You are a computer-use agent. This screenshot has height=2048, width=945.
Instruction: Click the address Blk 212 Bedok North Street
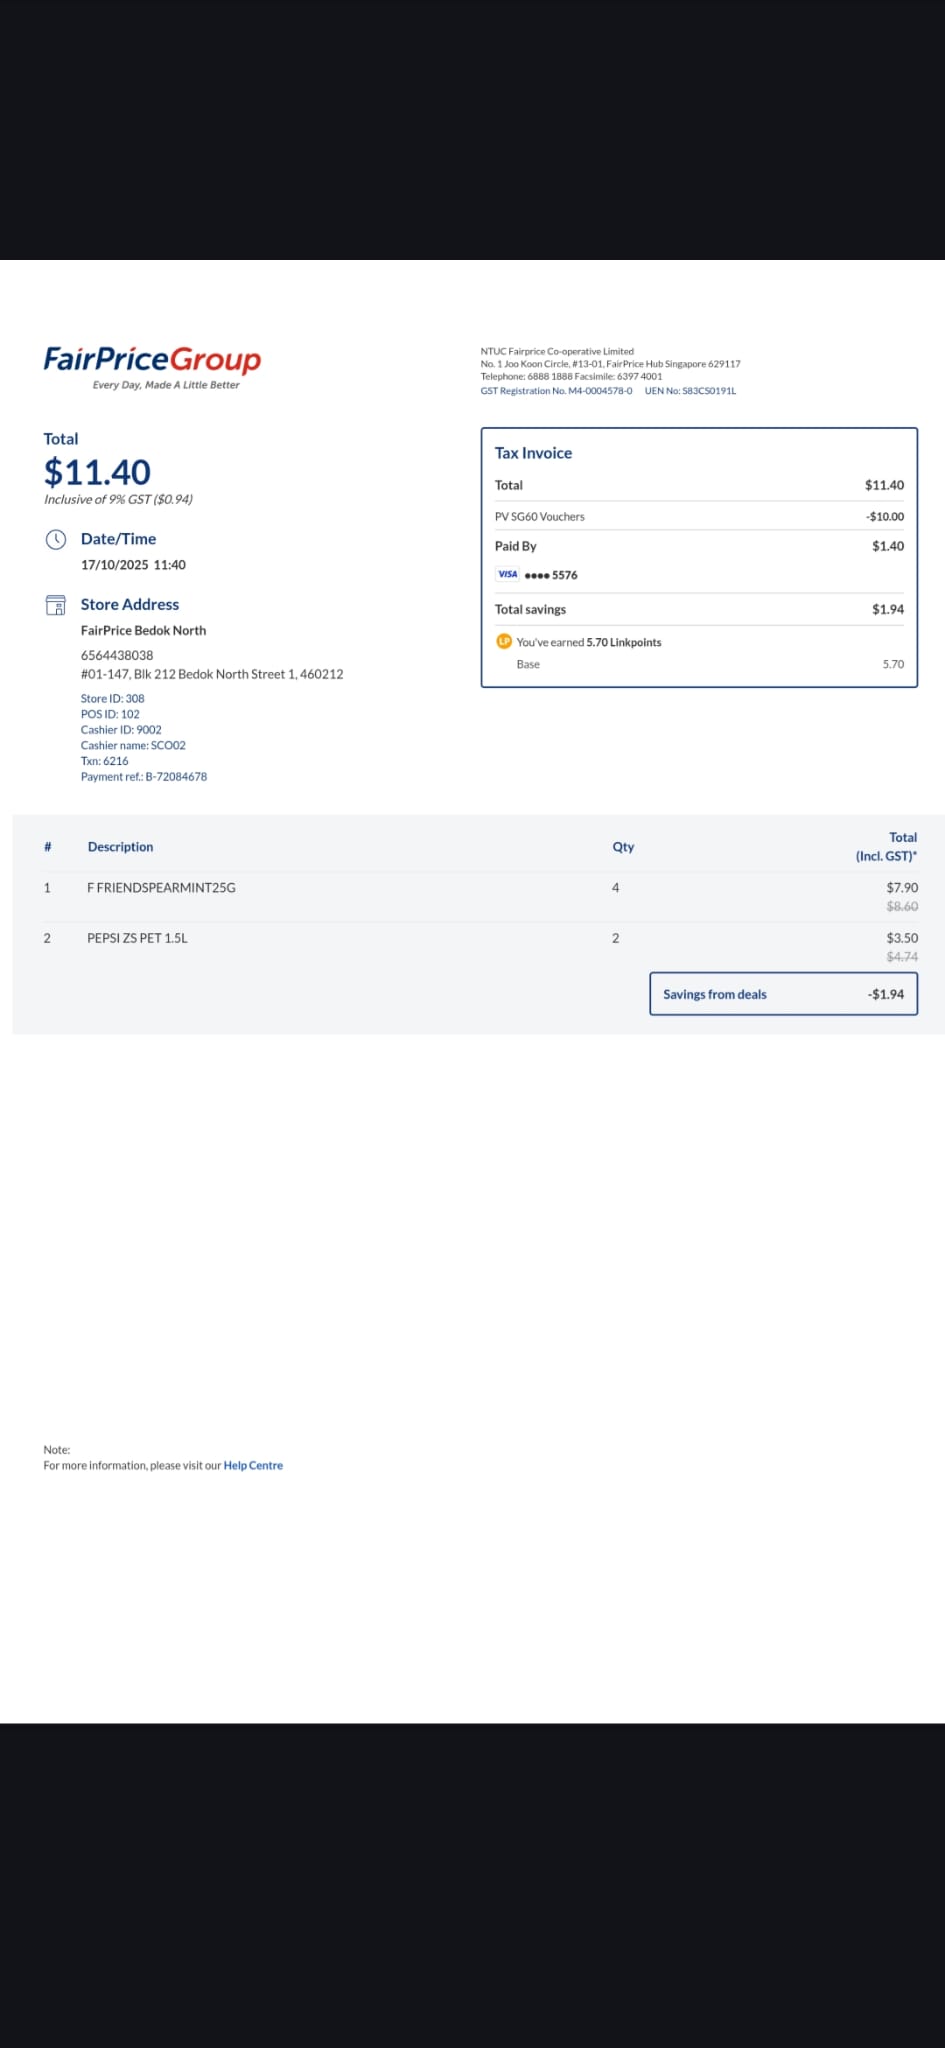click(x=212, y=674)
